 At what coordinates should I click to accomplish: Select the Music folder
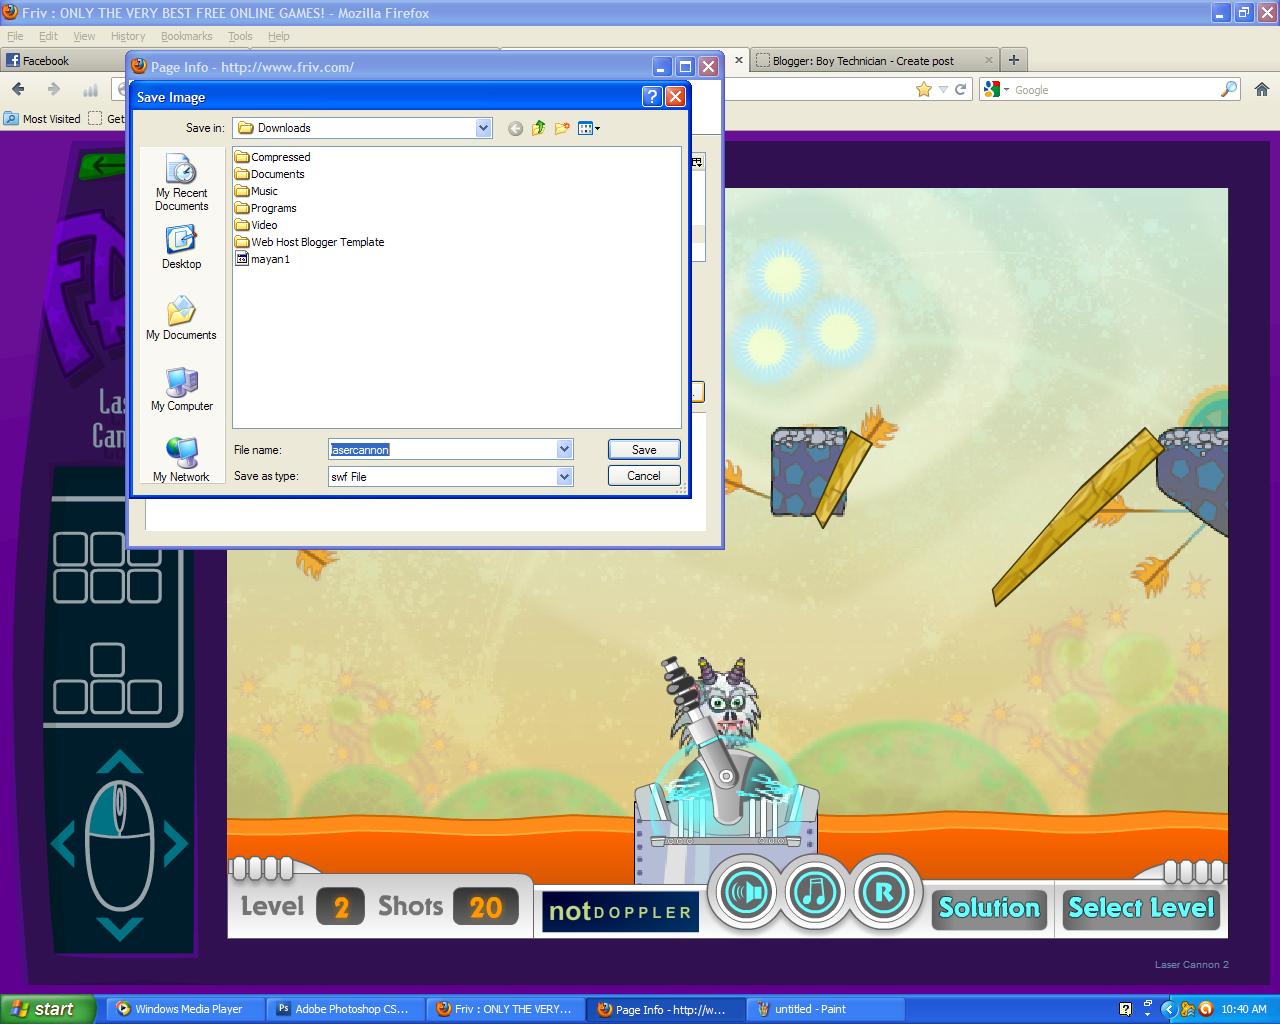[257, 191]
